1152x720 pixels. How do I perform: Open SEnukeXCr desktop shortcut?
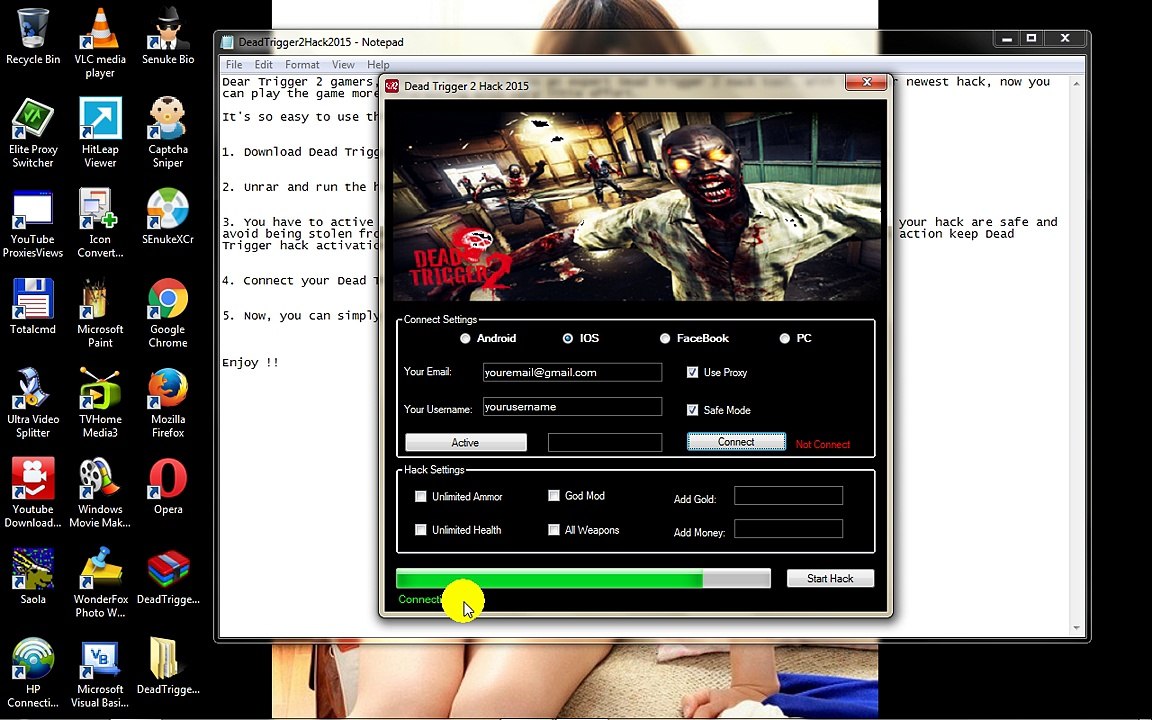tap(168, 217)
